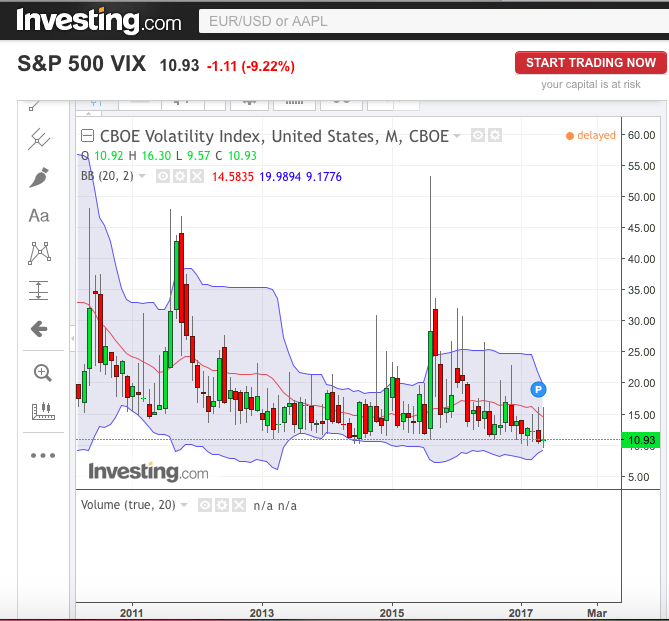Click the S&P 500 VIX heading

coord(81,64)
